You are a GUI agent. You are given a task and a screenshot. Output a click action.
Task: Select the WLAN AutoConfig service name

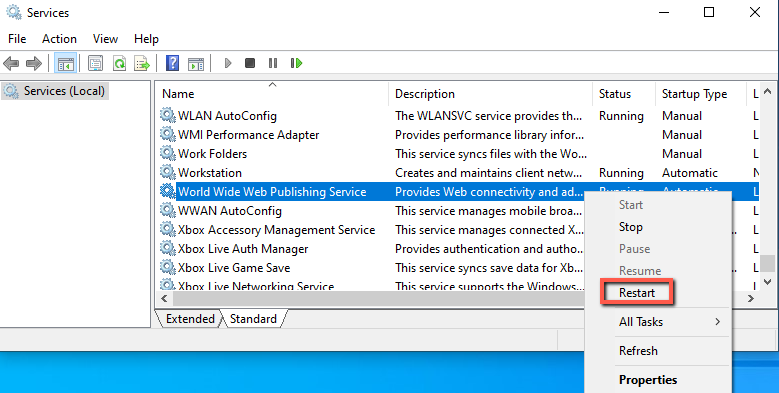(228, 116)
